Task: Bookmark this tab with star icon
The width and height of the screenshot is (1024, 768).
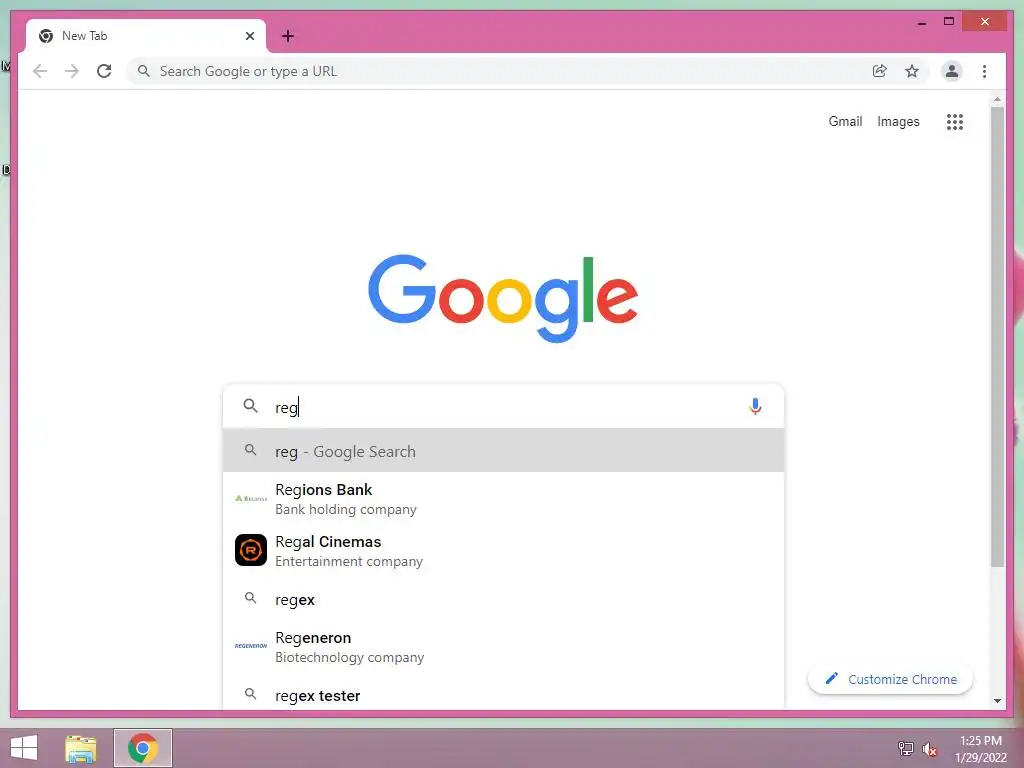Action: [912, 71]
